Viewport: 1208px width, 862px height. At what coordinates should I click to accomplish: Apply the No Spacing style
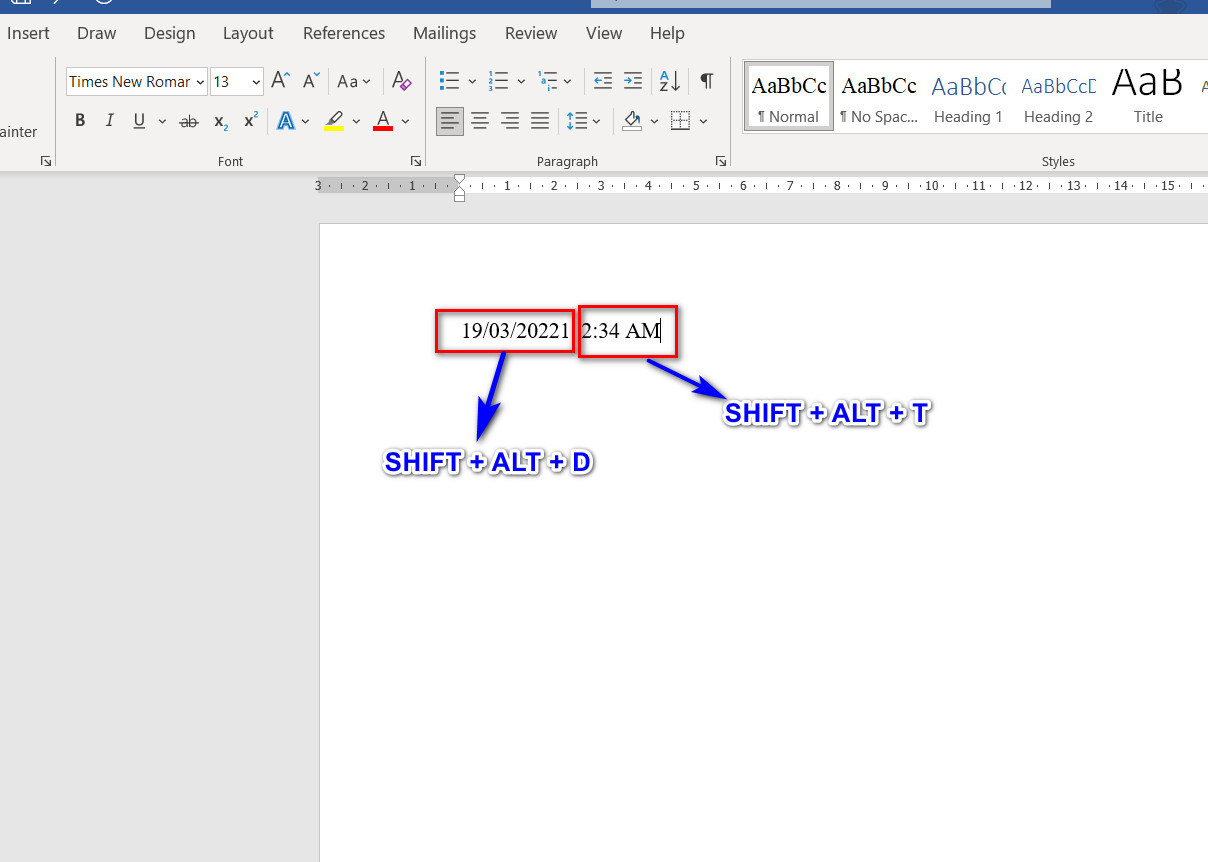pos(879,97)
